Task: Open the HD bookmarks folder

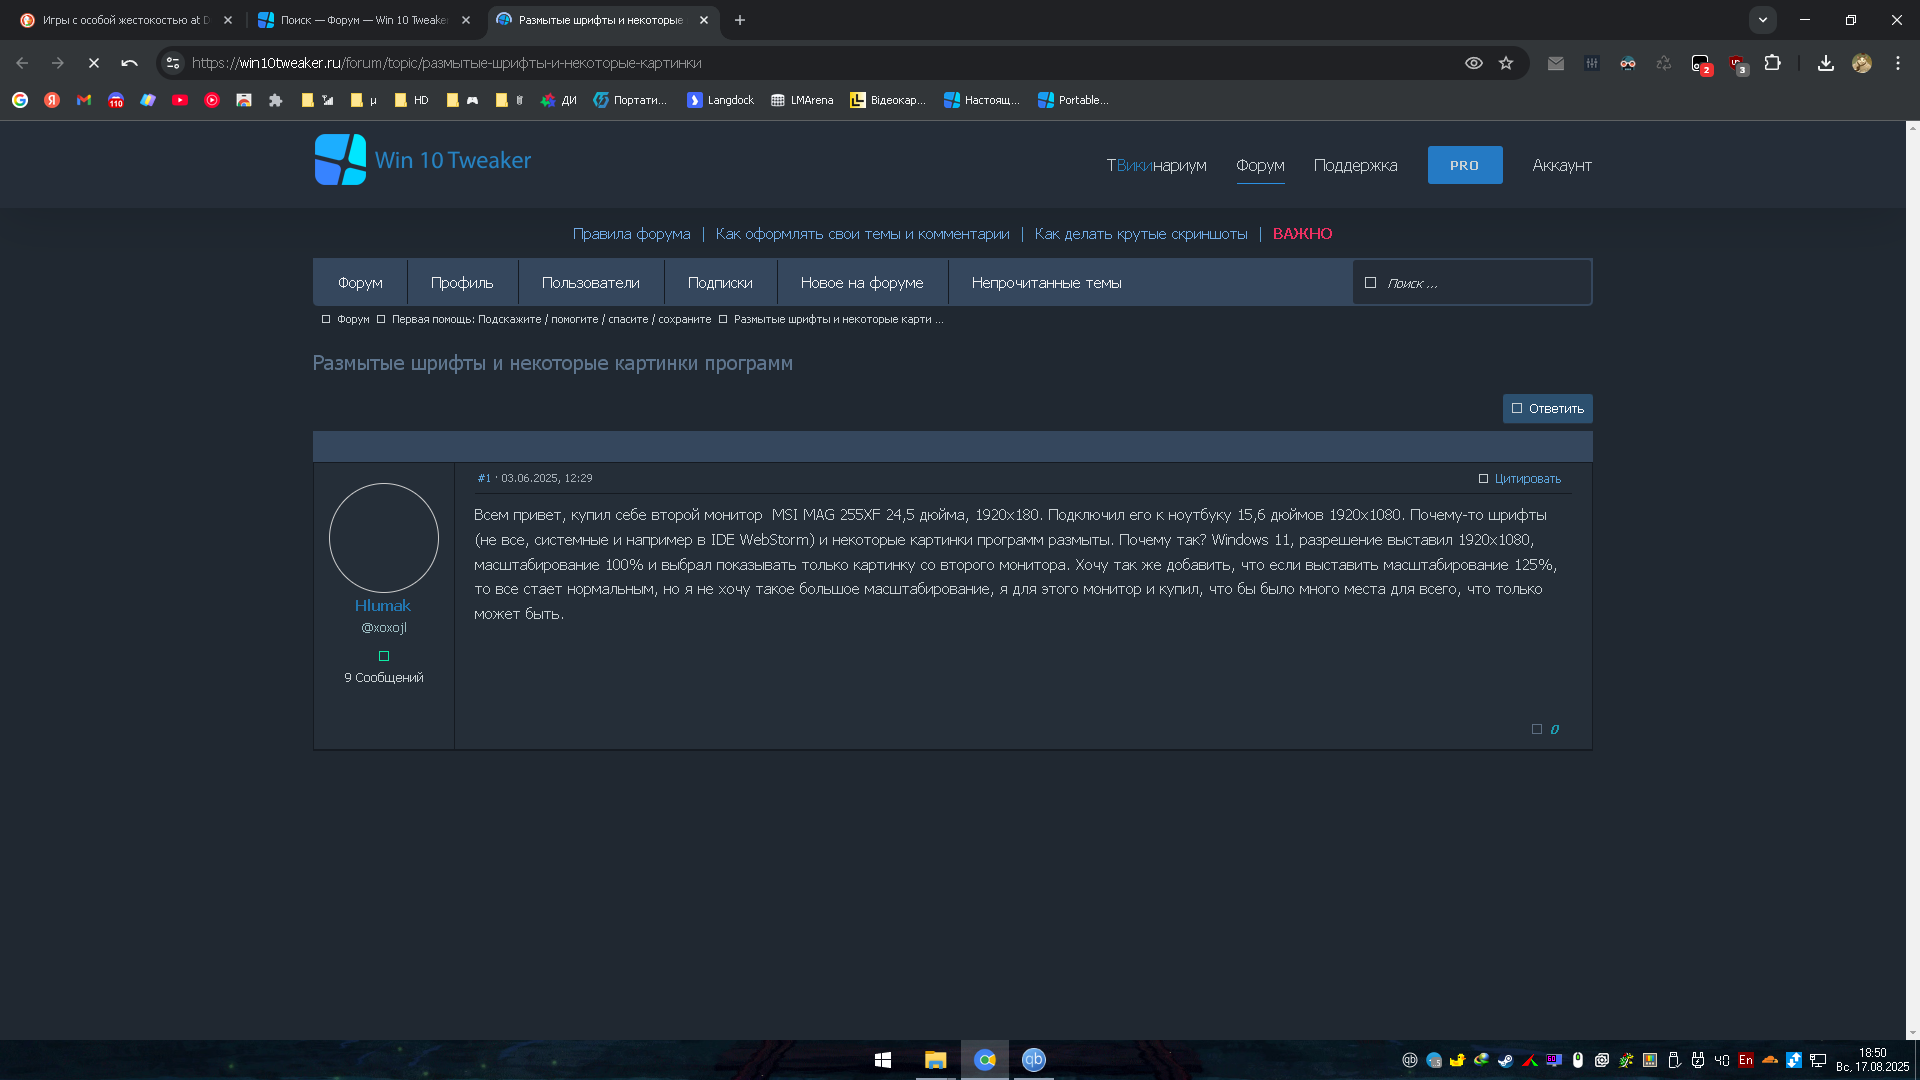Action: click(x=411, y=100)
